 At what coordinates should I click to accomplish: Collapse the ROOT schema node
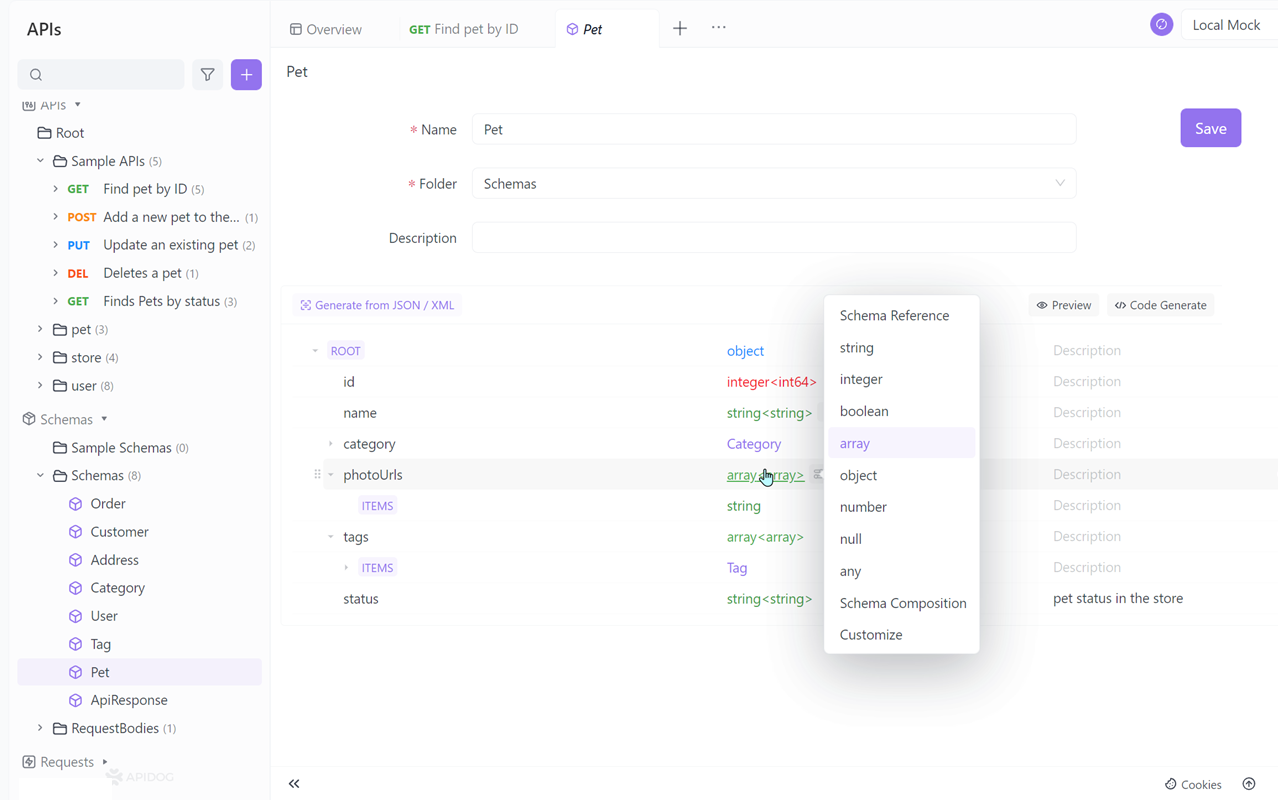315,351
